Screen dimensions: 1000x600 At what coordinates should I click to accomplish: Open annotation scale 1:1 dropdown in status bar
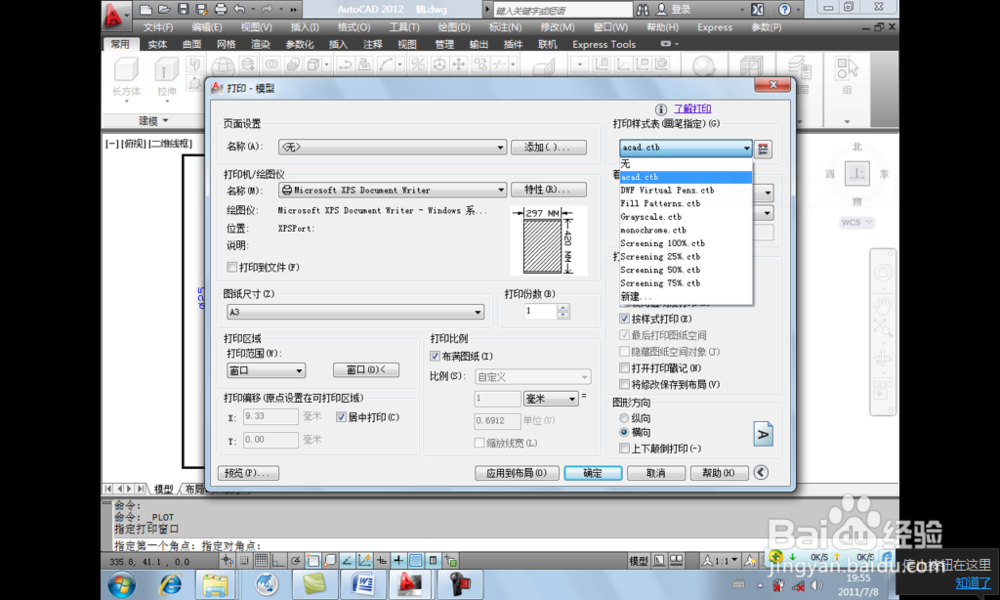click(720, 561)
